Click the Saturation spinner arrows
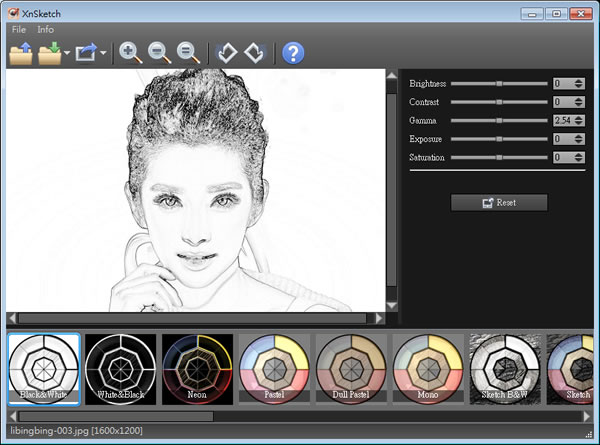 pyautogui.click(x=579, y=157)
